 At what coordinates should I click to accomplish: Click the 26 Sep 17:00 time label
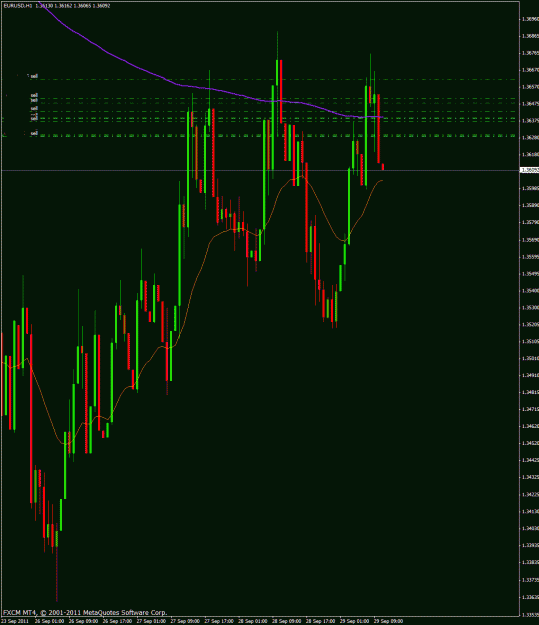coord(117,621)
